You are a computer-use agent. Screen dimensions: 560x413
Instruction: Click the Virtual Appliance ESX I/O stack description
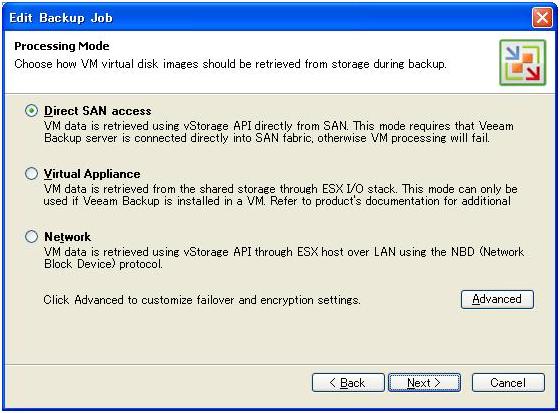tap(280, 195)
